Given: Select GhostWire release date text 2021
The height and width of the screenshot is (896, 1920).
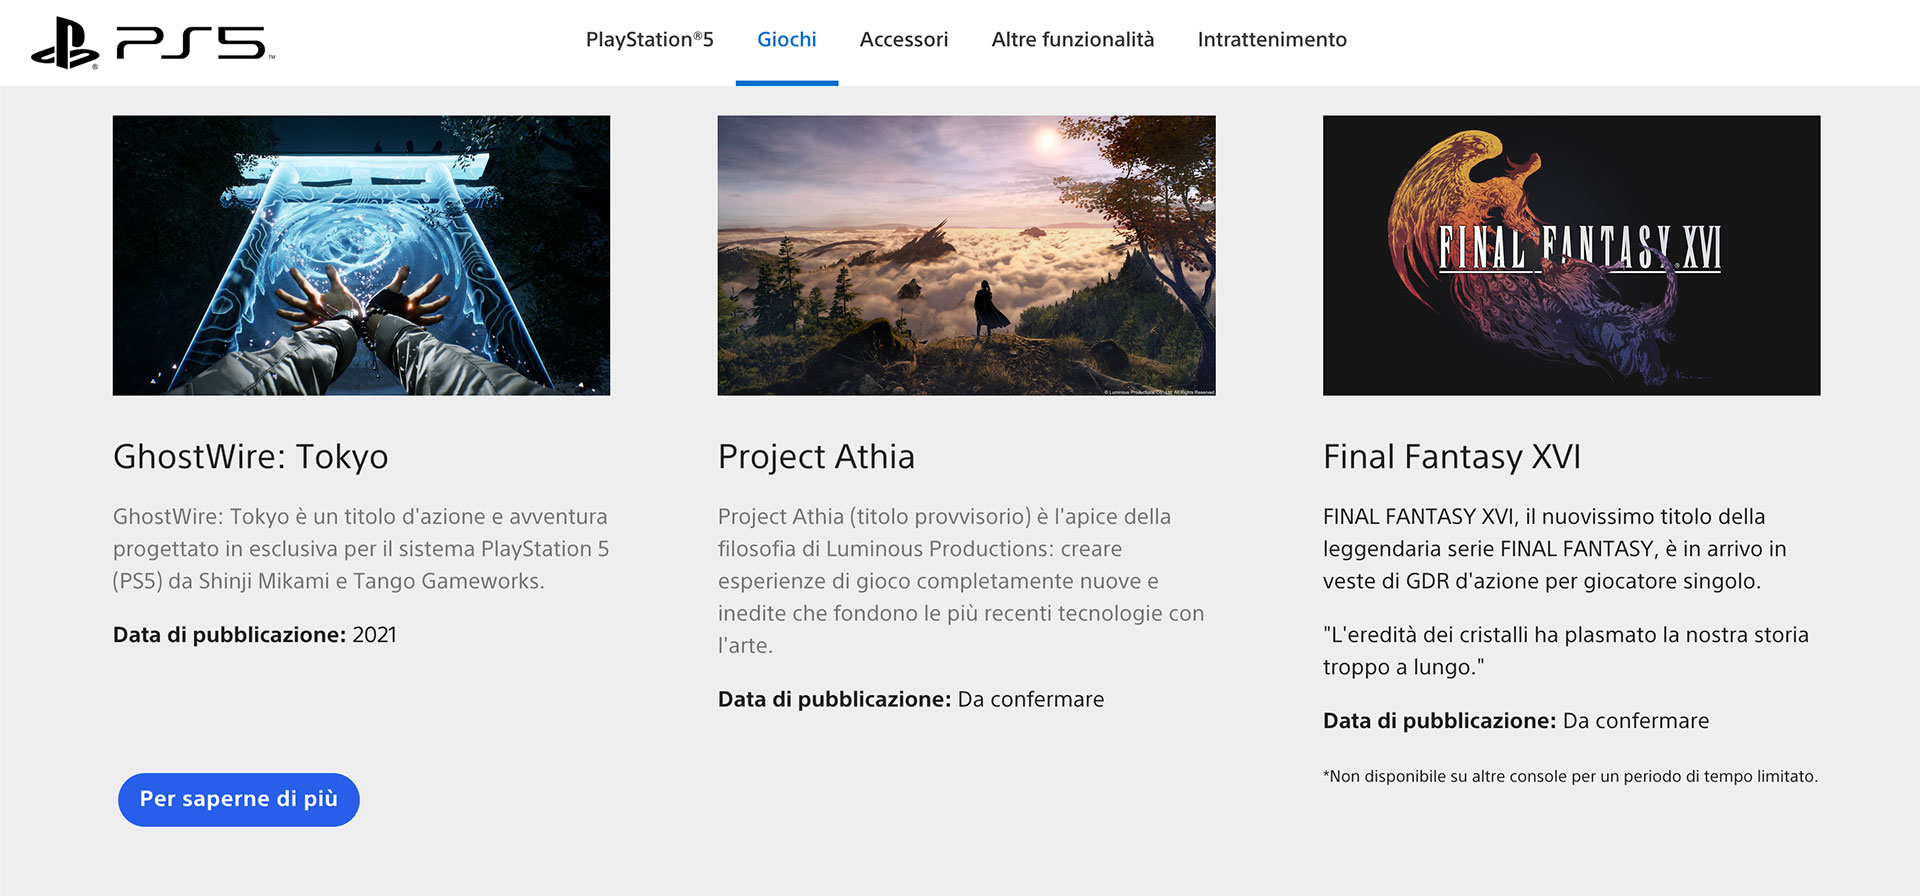Looking at the screenshot, I should coord(374,635).
